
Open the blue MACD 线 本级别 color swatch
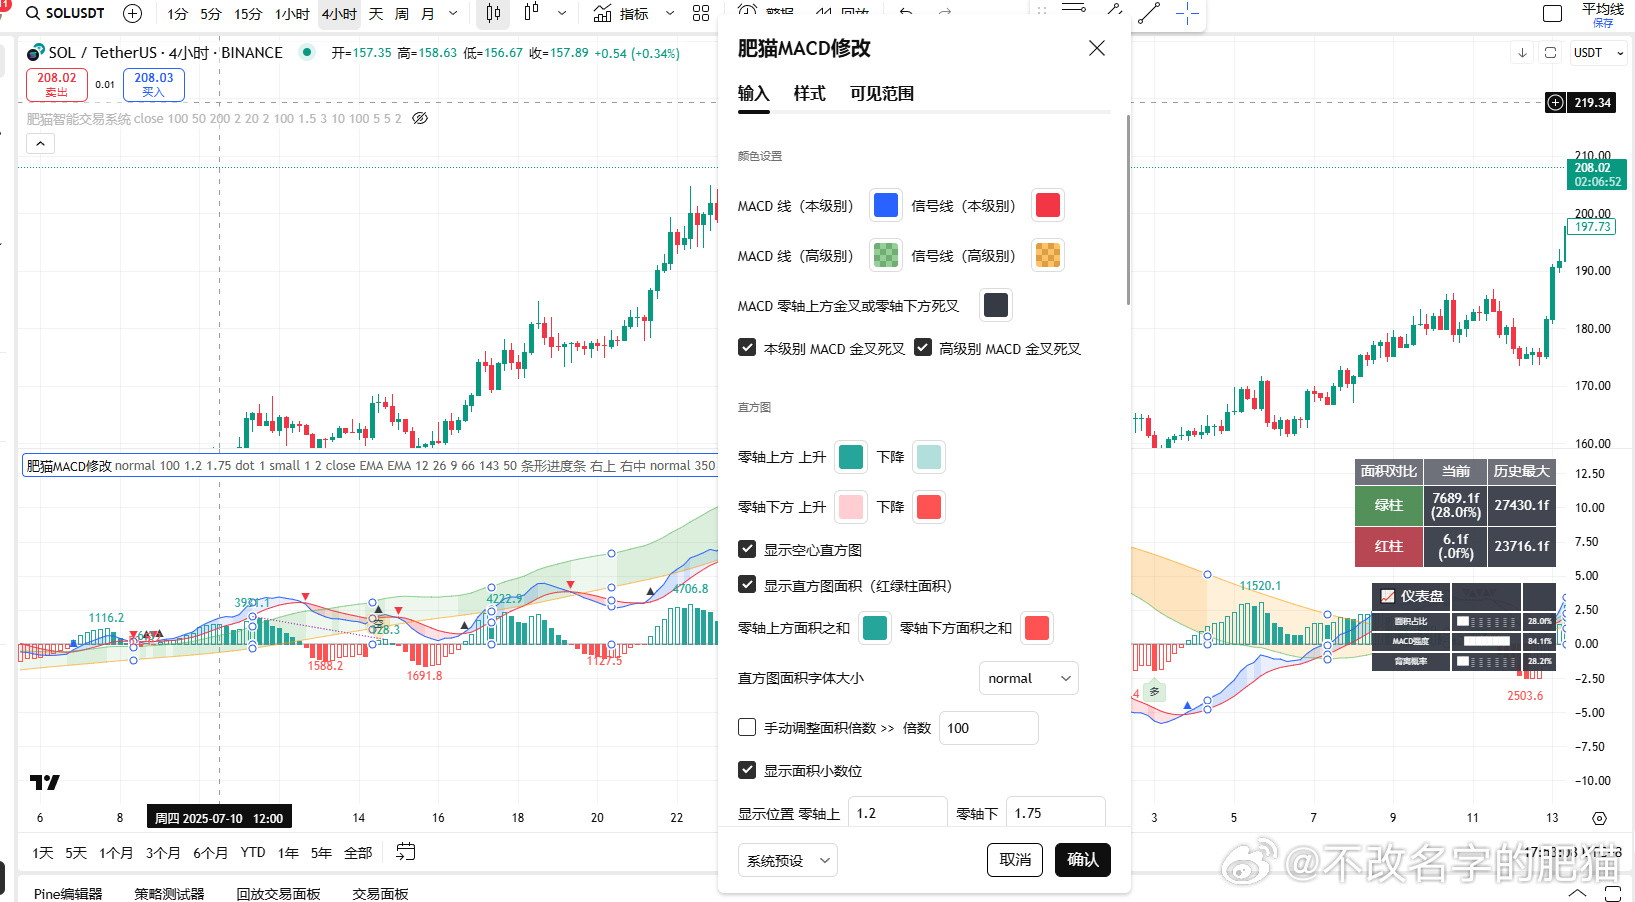point(885,205)
